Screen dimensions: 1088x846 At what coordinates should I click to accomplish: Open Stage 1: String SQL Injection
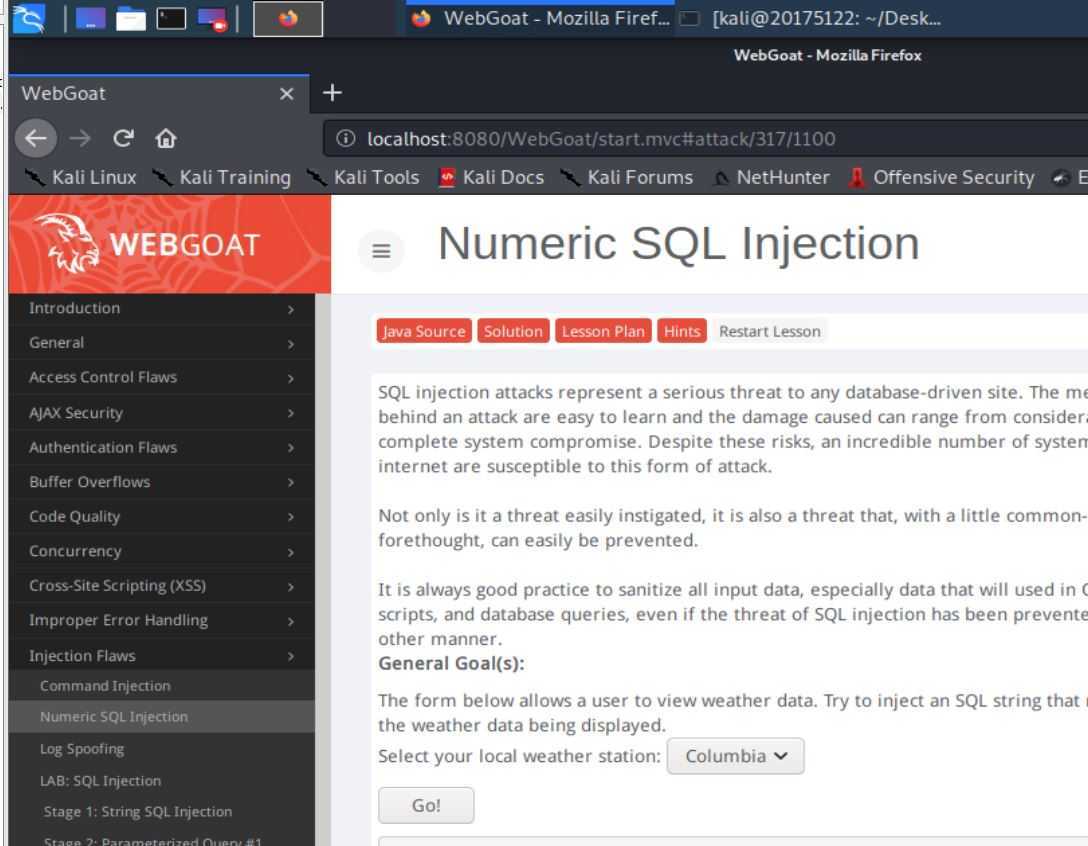pos(162,812)
